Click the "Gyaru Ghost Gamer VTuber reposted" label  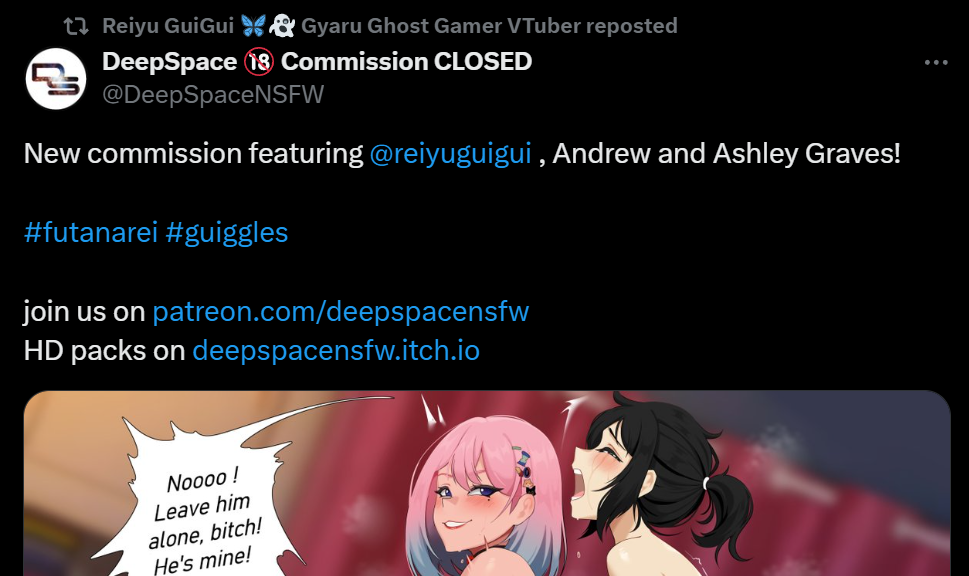pyautogui.click(x=489, y=26)
